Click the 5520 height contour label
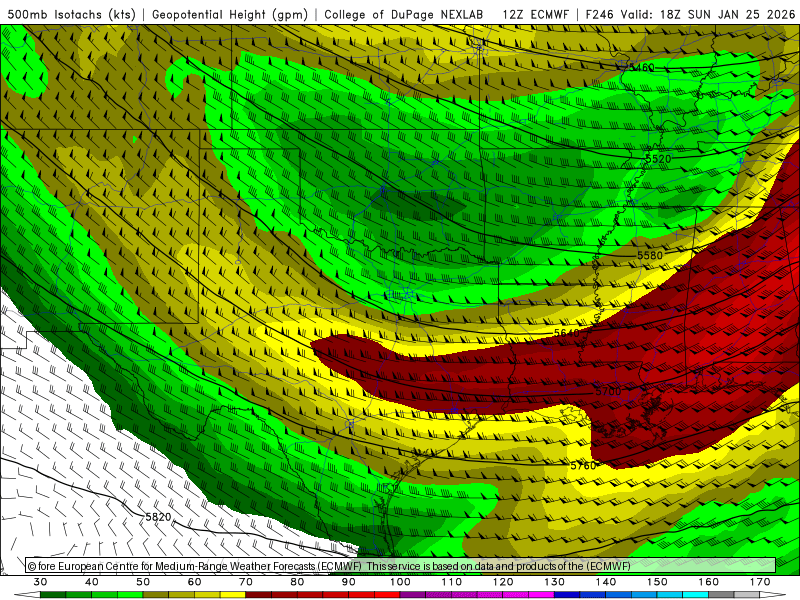This screenshot has height=600, width=800. [x=658, y=159]
